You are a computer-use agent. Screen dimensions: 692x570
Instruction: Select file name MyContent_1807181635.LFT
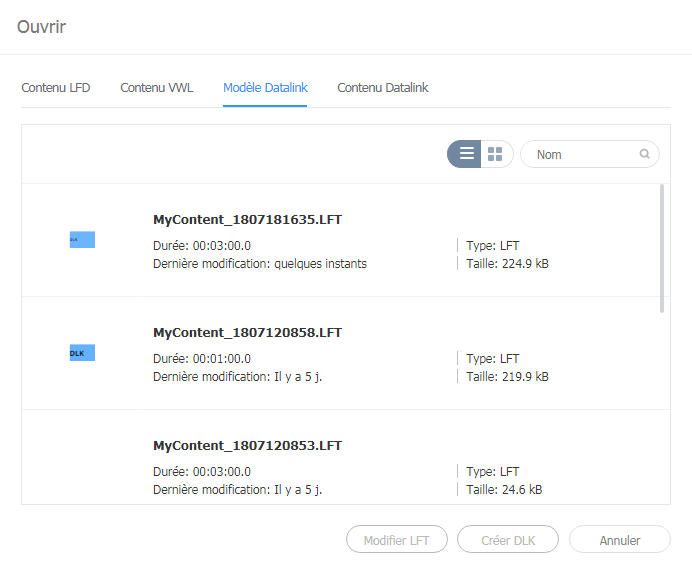(x=248, y=219)
